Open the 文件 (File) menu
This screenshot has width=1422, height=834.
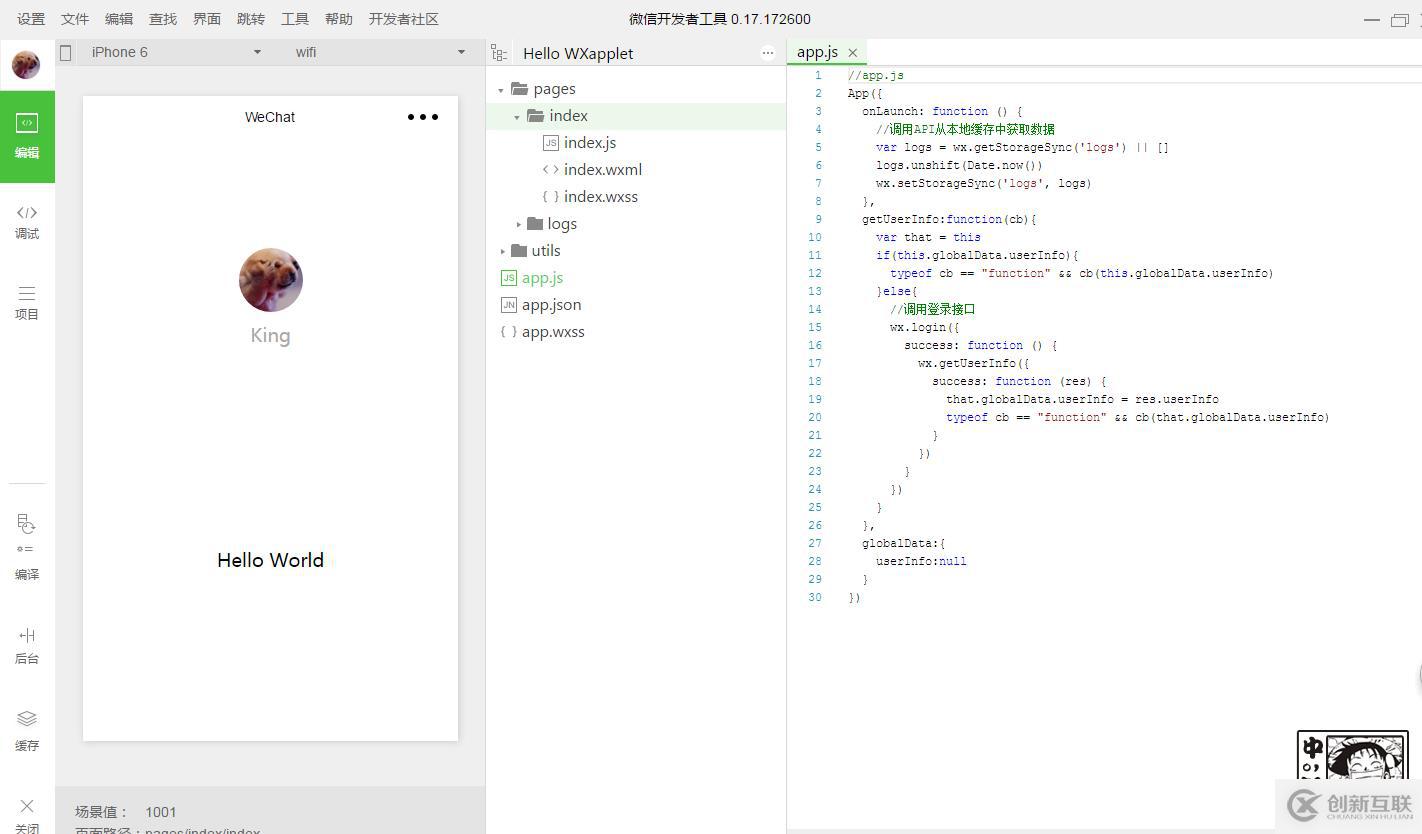coord(75,19)
